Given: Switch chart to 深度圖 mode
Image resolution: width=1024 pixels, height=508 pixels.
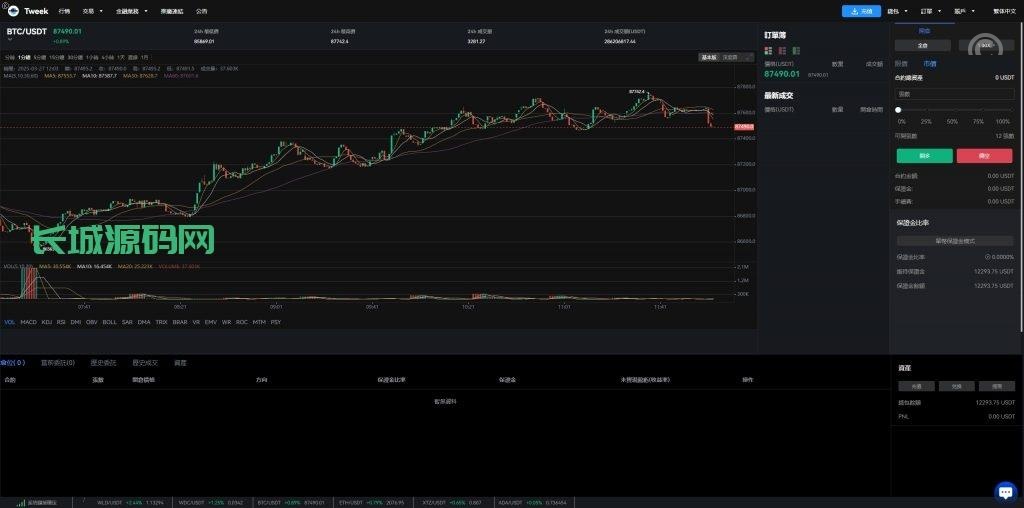Looking at the screenshot, I should coord(730,57).
